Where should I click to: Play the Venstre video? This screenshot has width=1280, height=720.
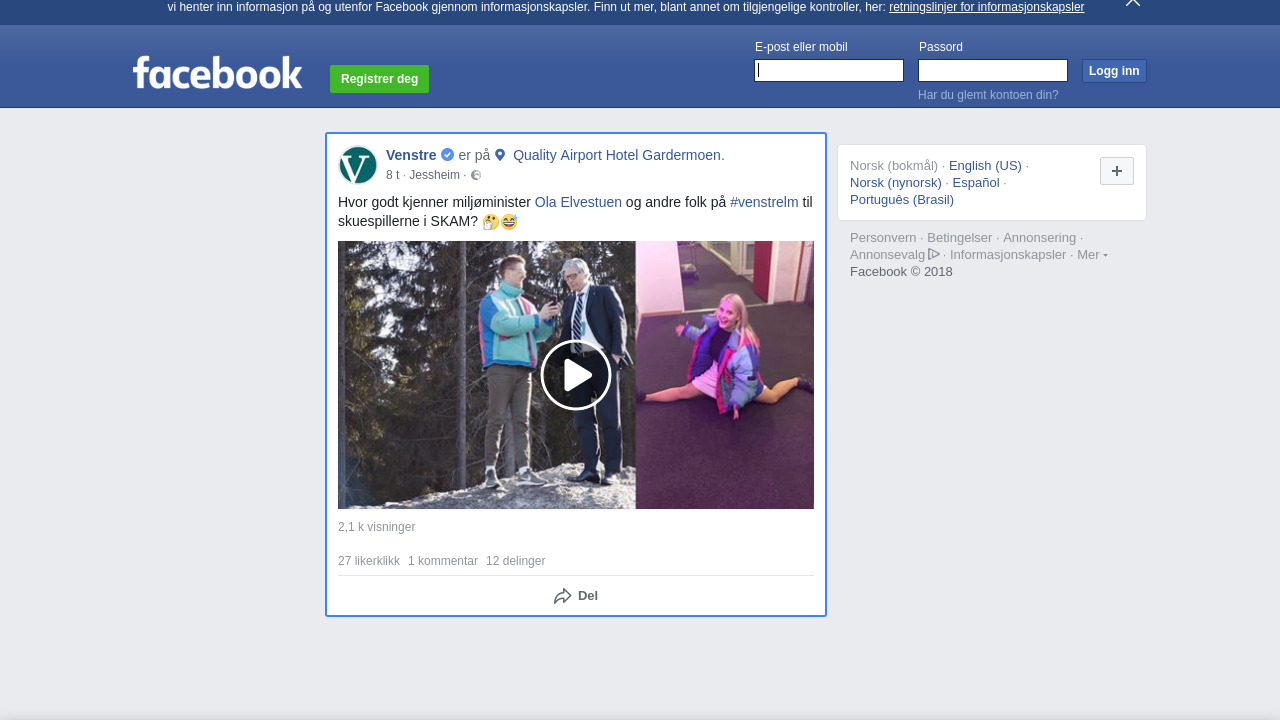pos(576,375)
